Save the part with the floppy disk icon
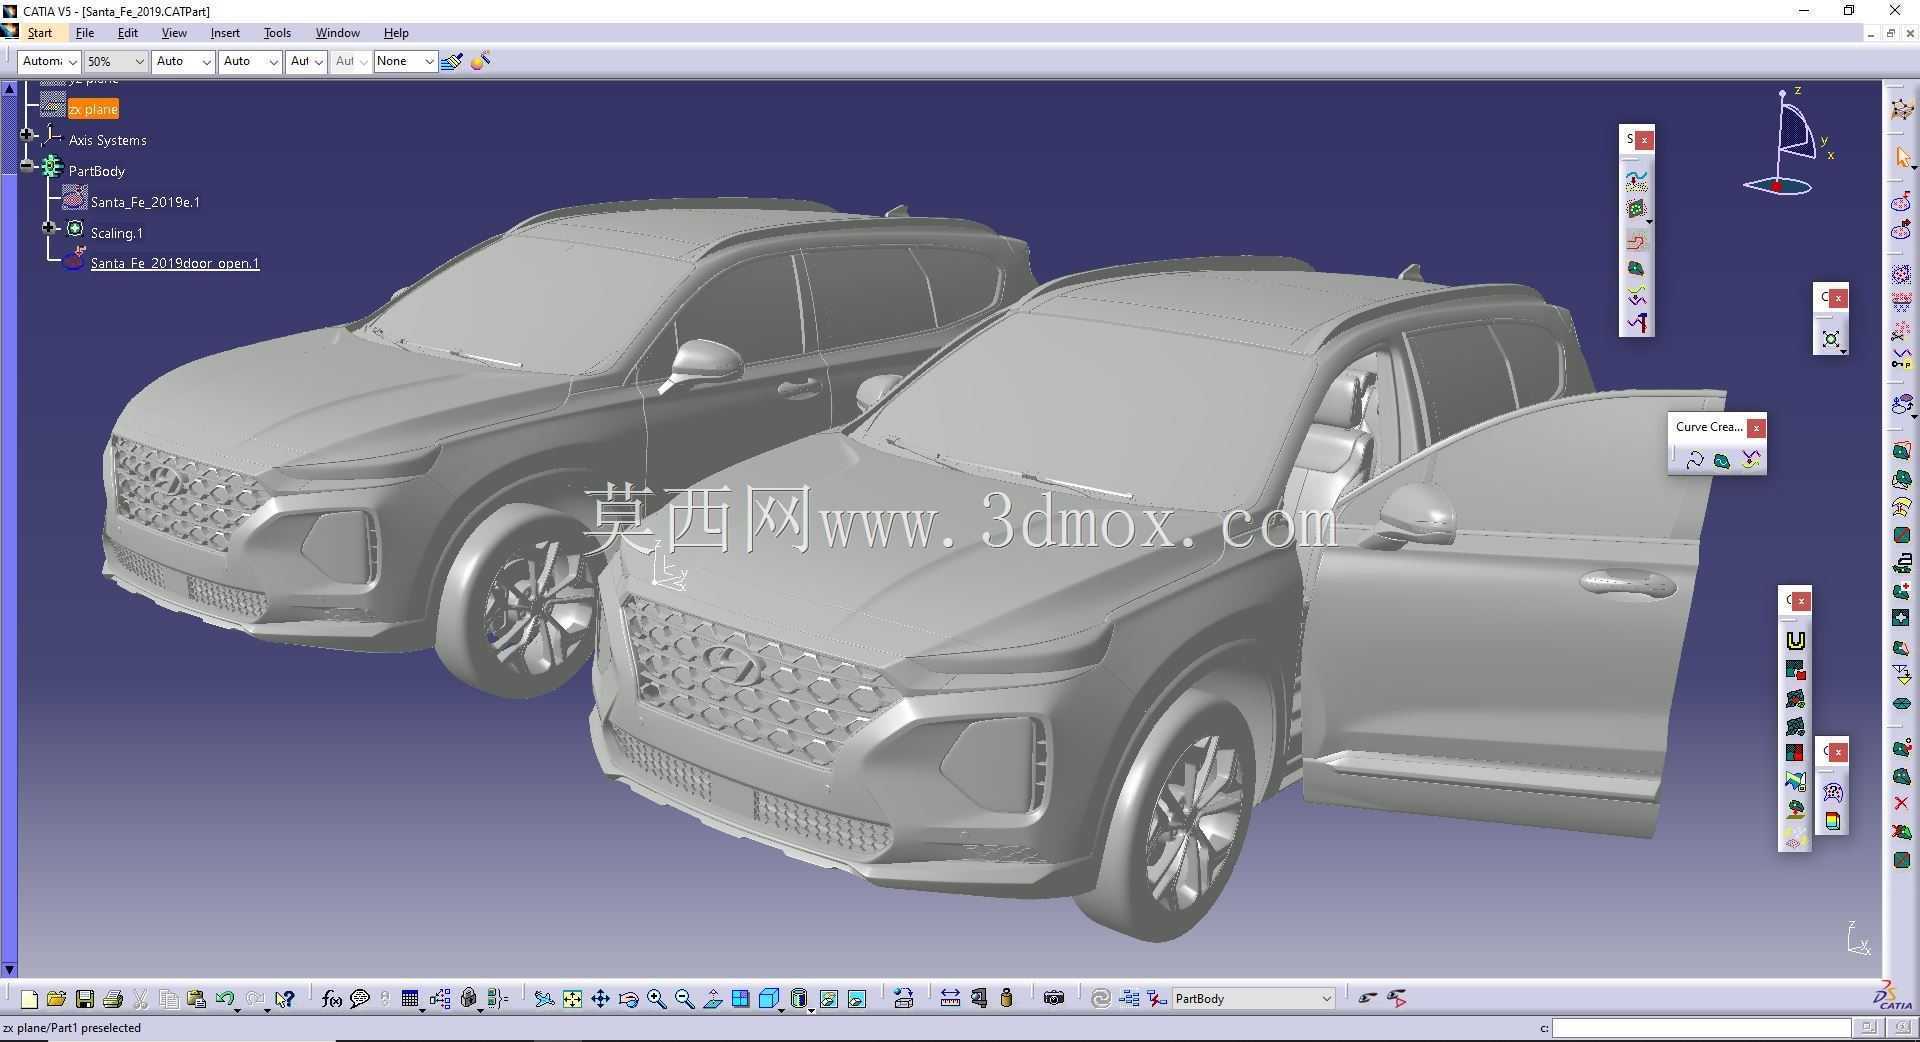The image size is (1920, 1042). click(x=85, y=998)
